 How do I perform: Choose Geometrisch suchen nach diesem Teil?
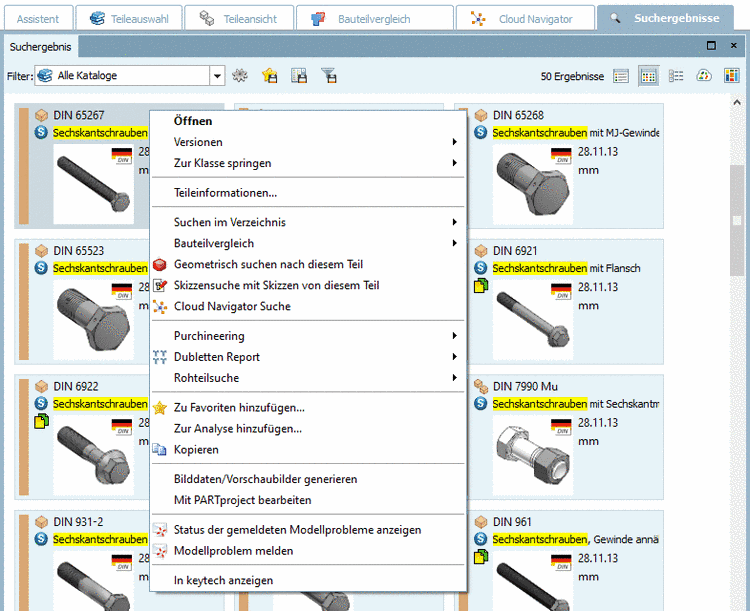[308, 265]
